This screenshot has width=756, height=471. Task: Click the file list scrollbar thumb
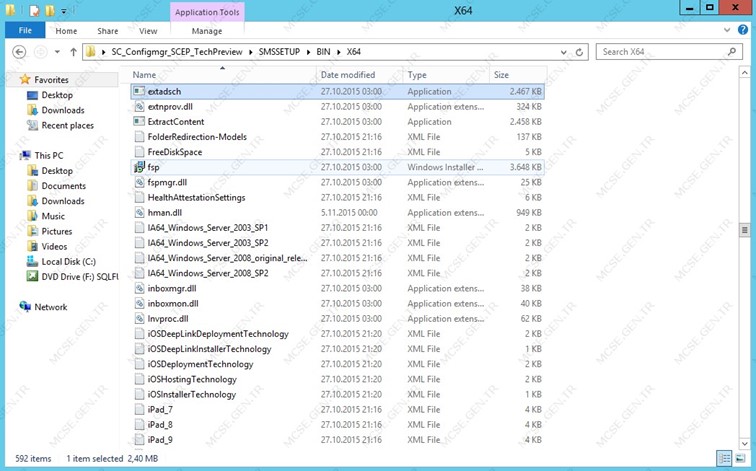(744, 230)
